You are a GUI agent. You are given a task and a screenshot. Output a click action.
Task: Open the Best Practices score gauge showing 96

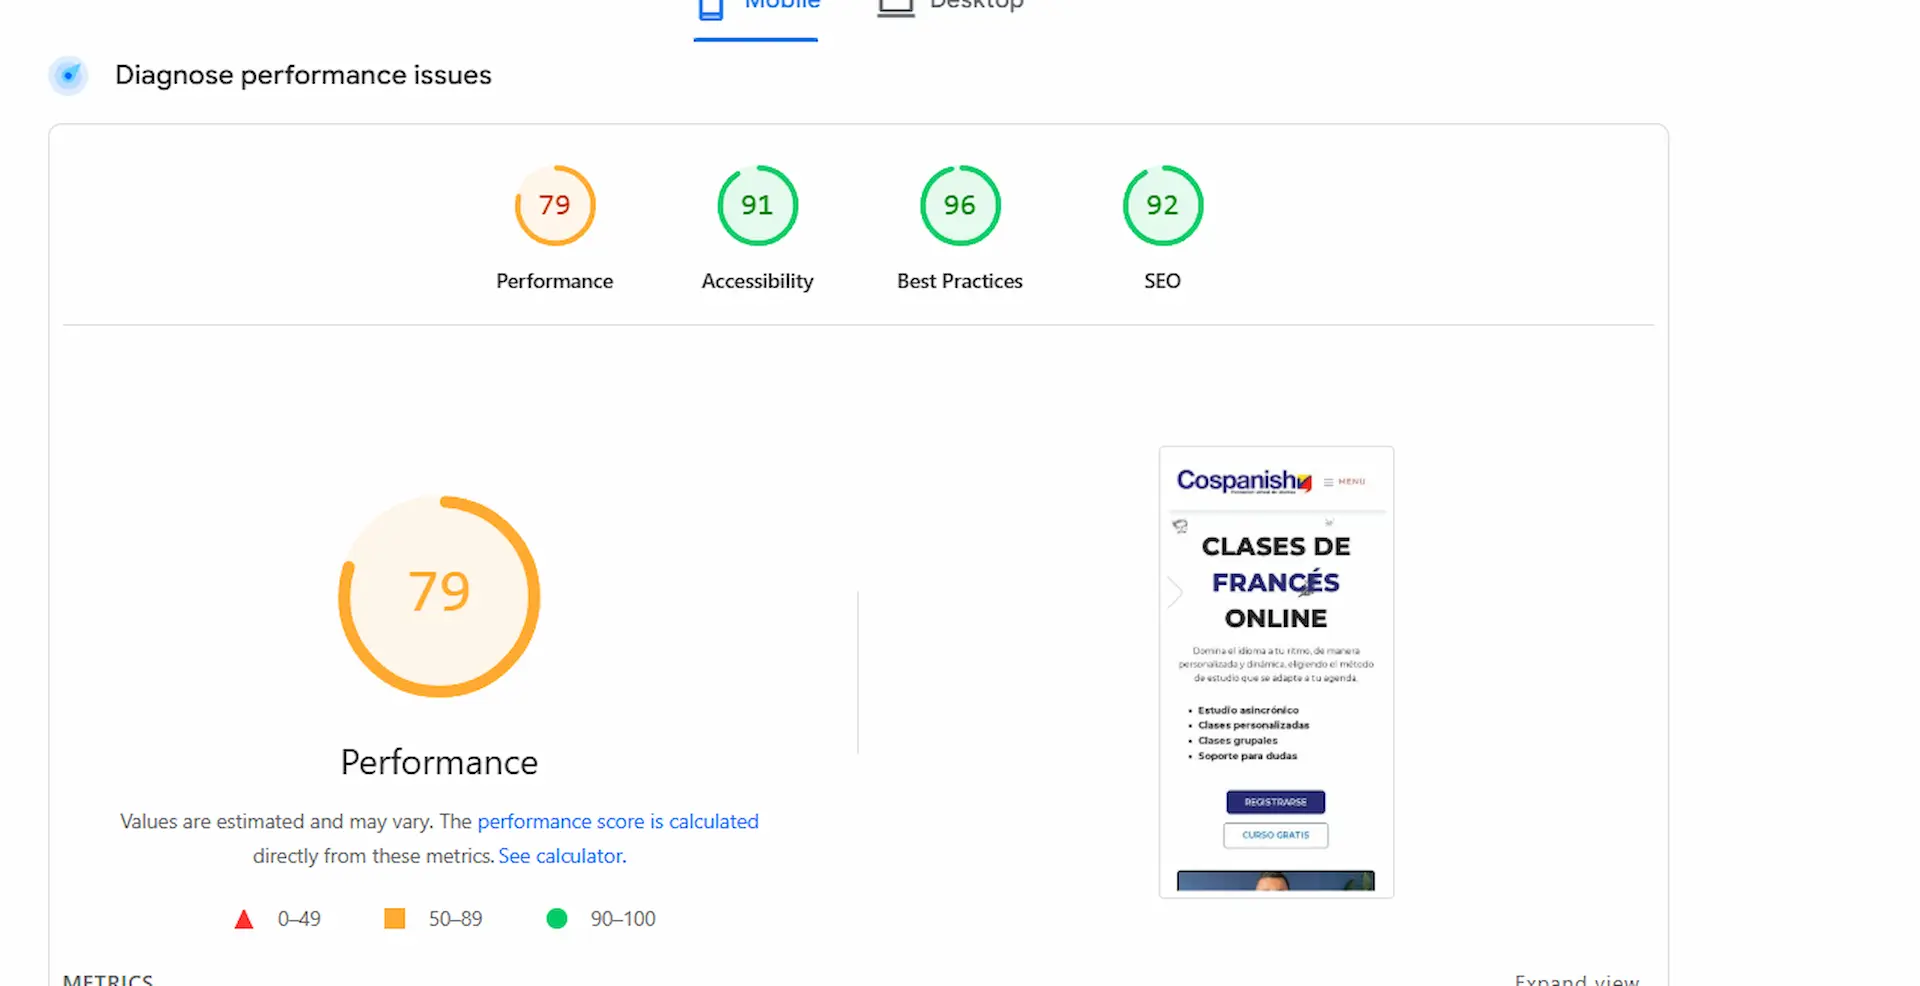point(959,206)
